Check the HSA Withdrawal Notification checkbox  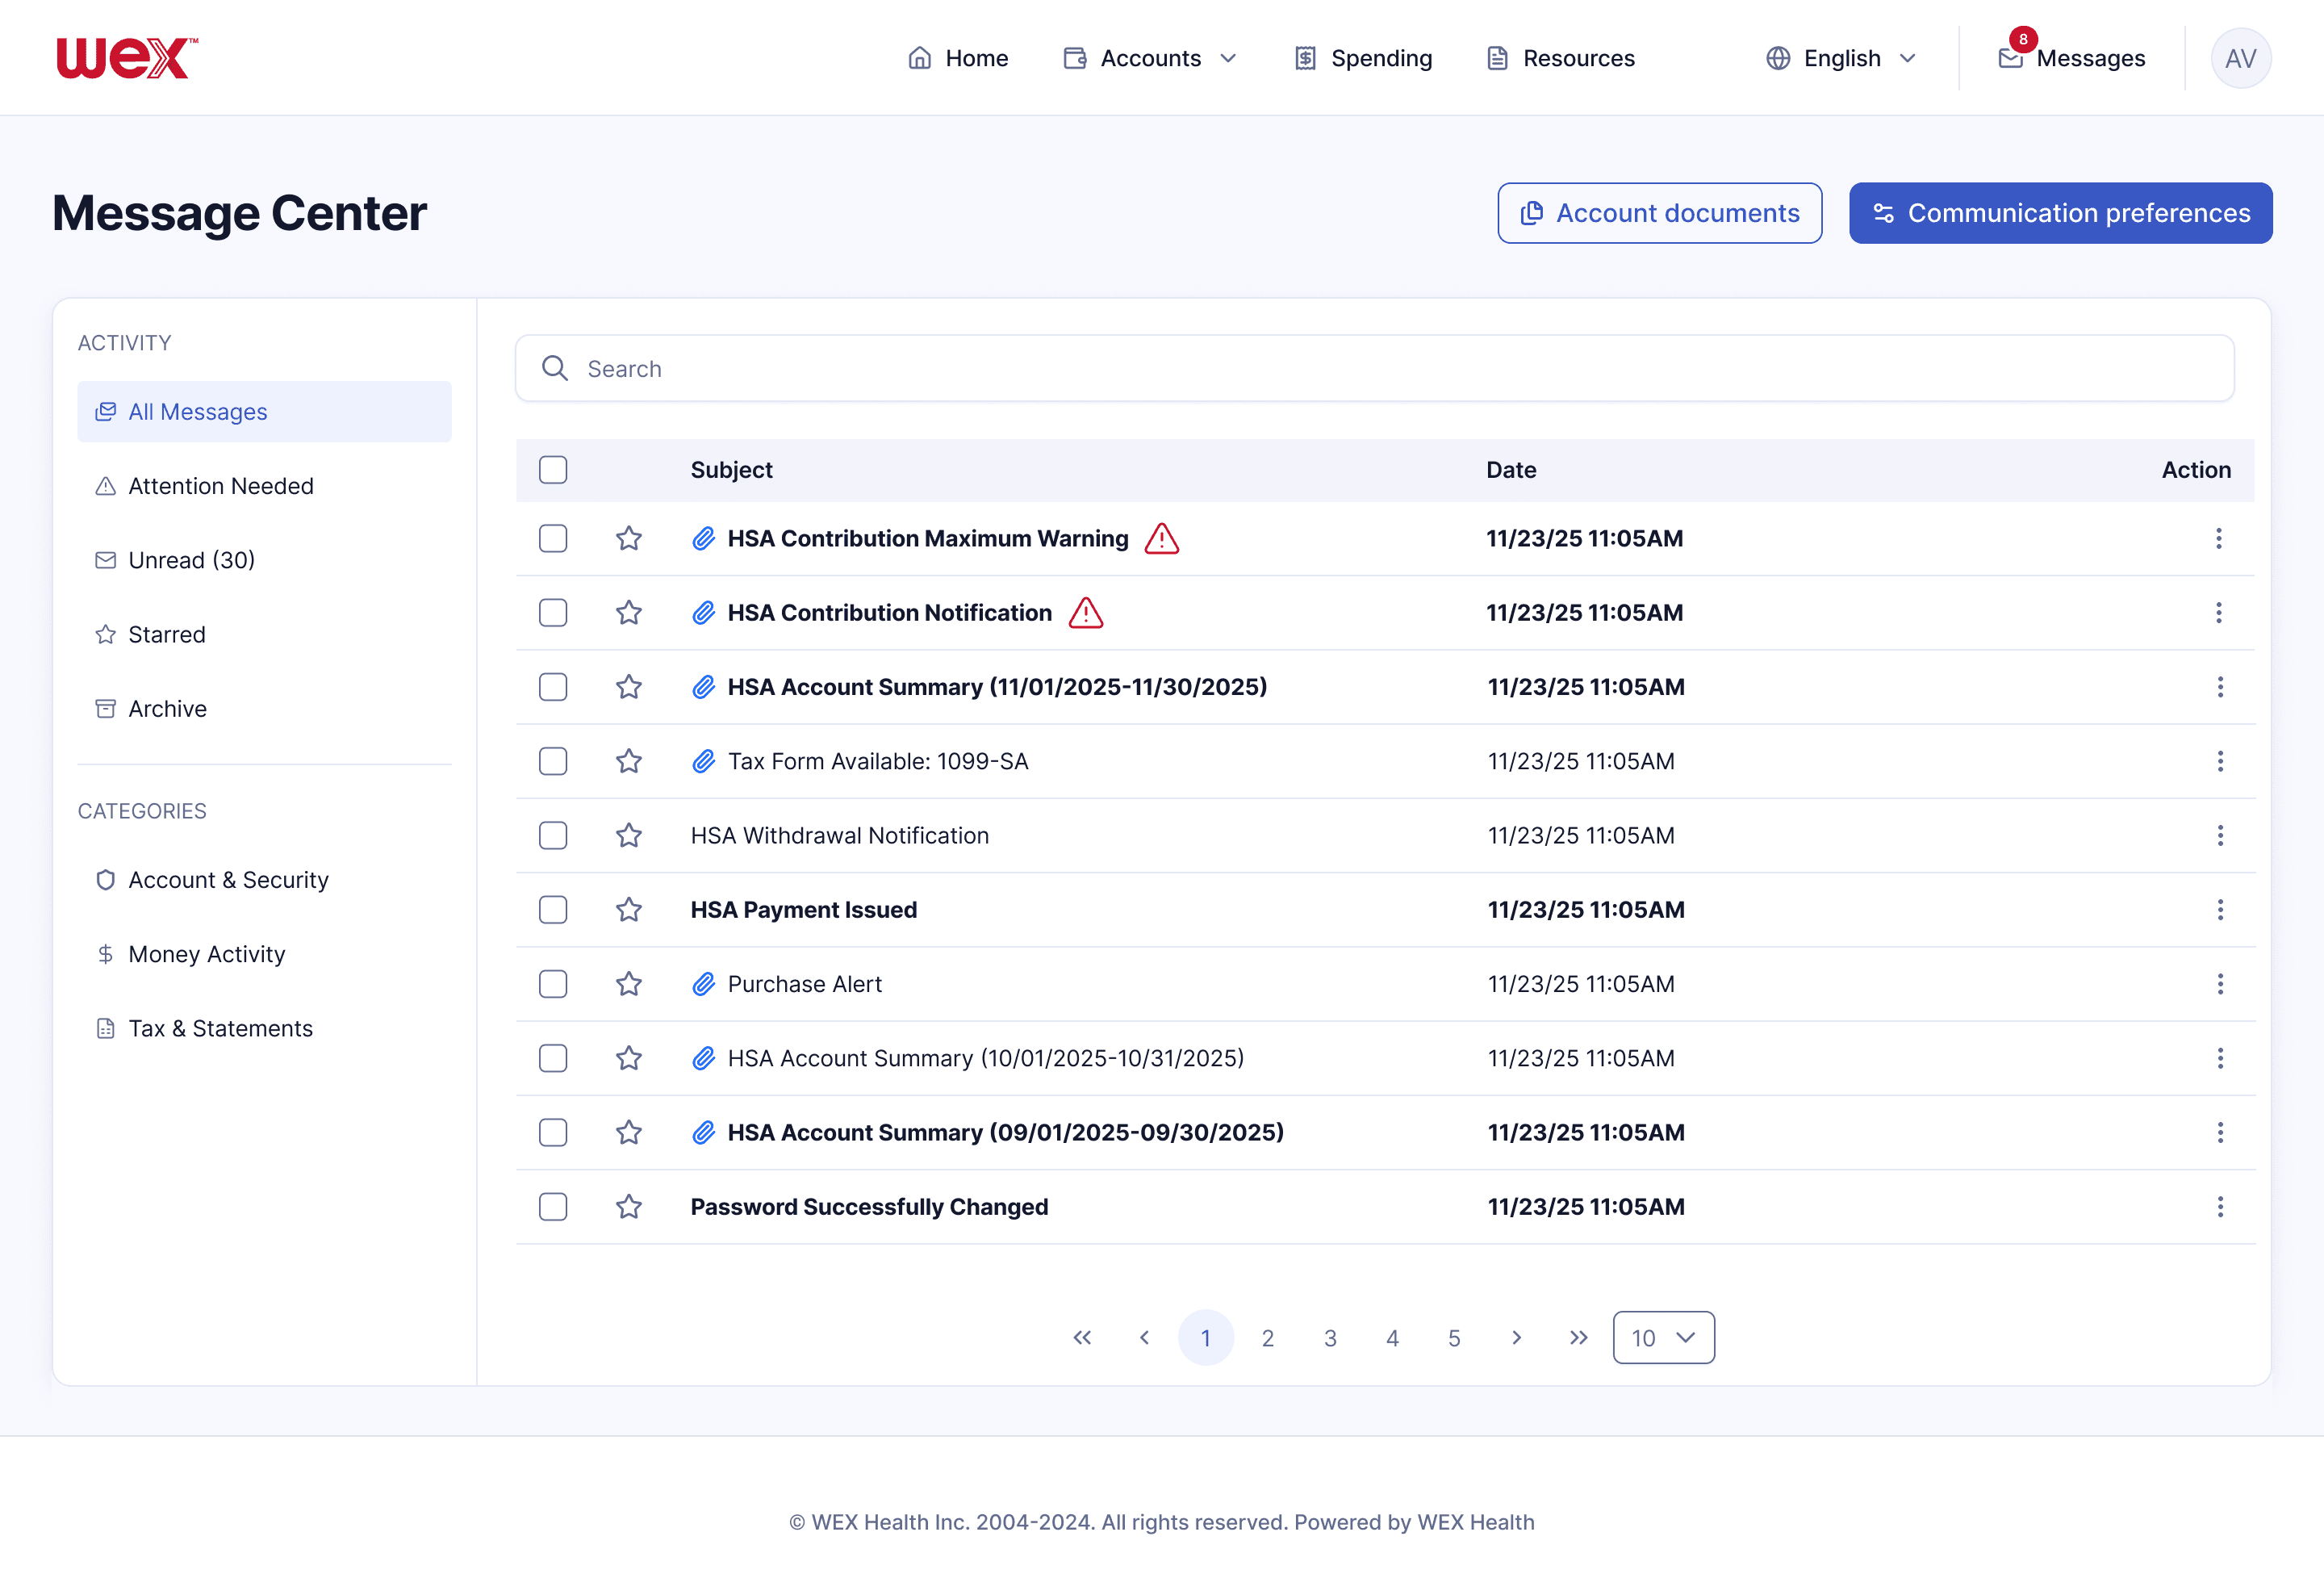(553, 836)
